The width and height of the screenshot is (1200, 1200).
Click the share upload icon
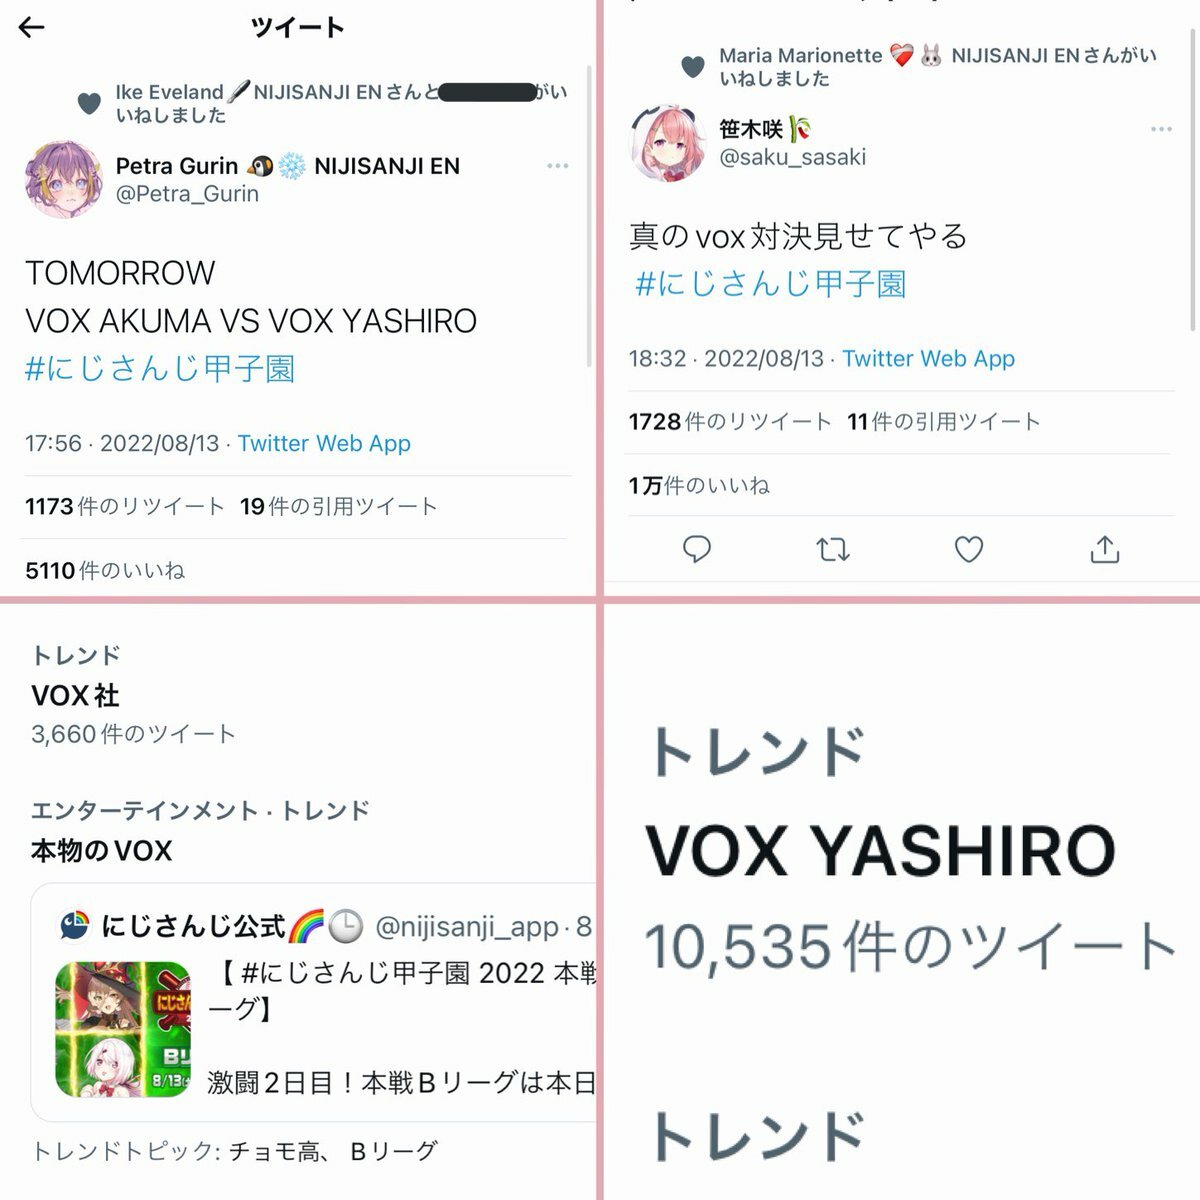[x=1104, y=549]
